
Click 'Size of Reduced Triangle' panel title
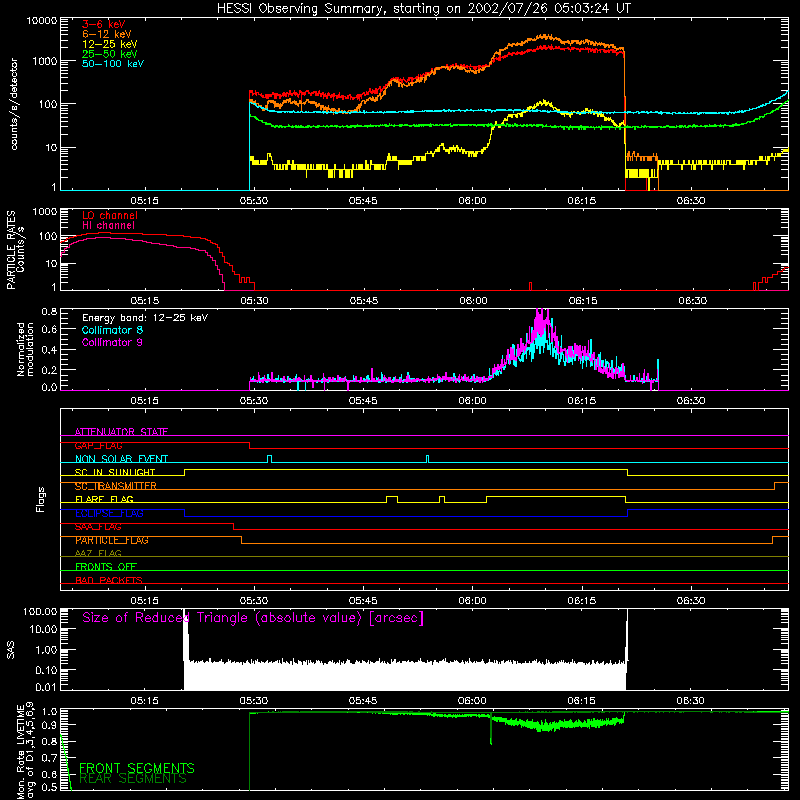253,618
